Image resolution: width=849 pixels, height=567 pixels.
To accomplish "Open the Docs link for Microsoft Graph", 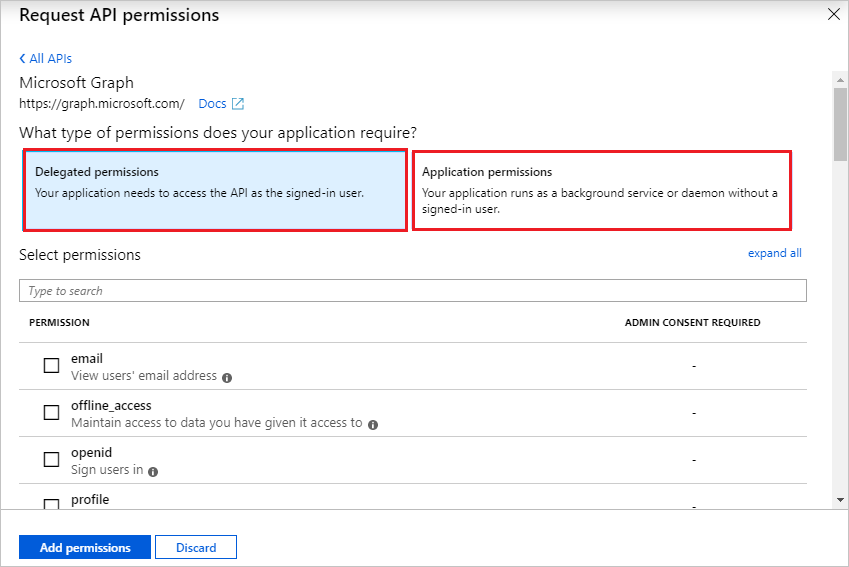I will coord(212,104).
